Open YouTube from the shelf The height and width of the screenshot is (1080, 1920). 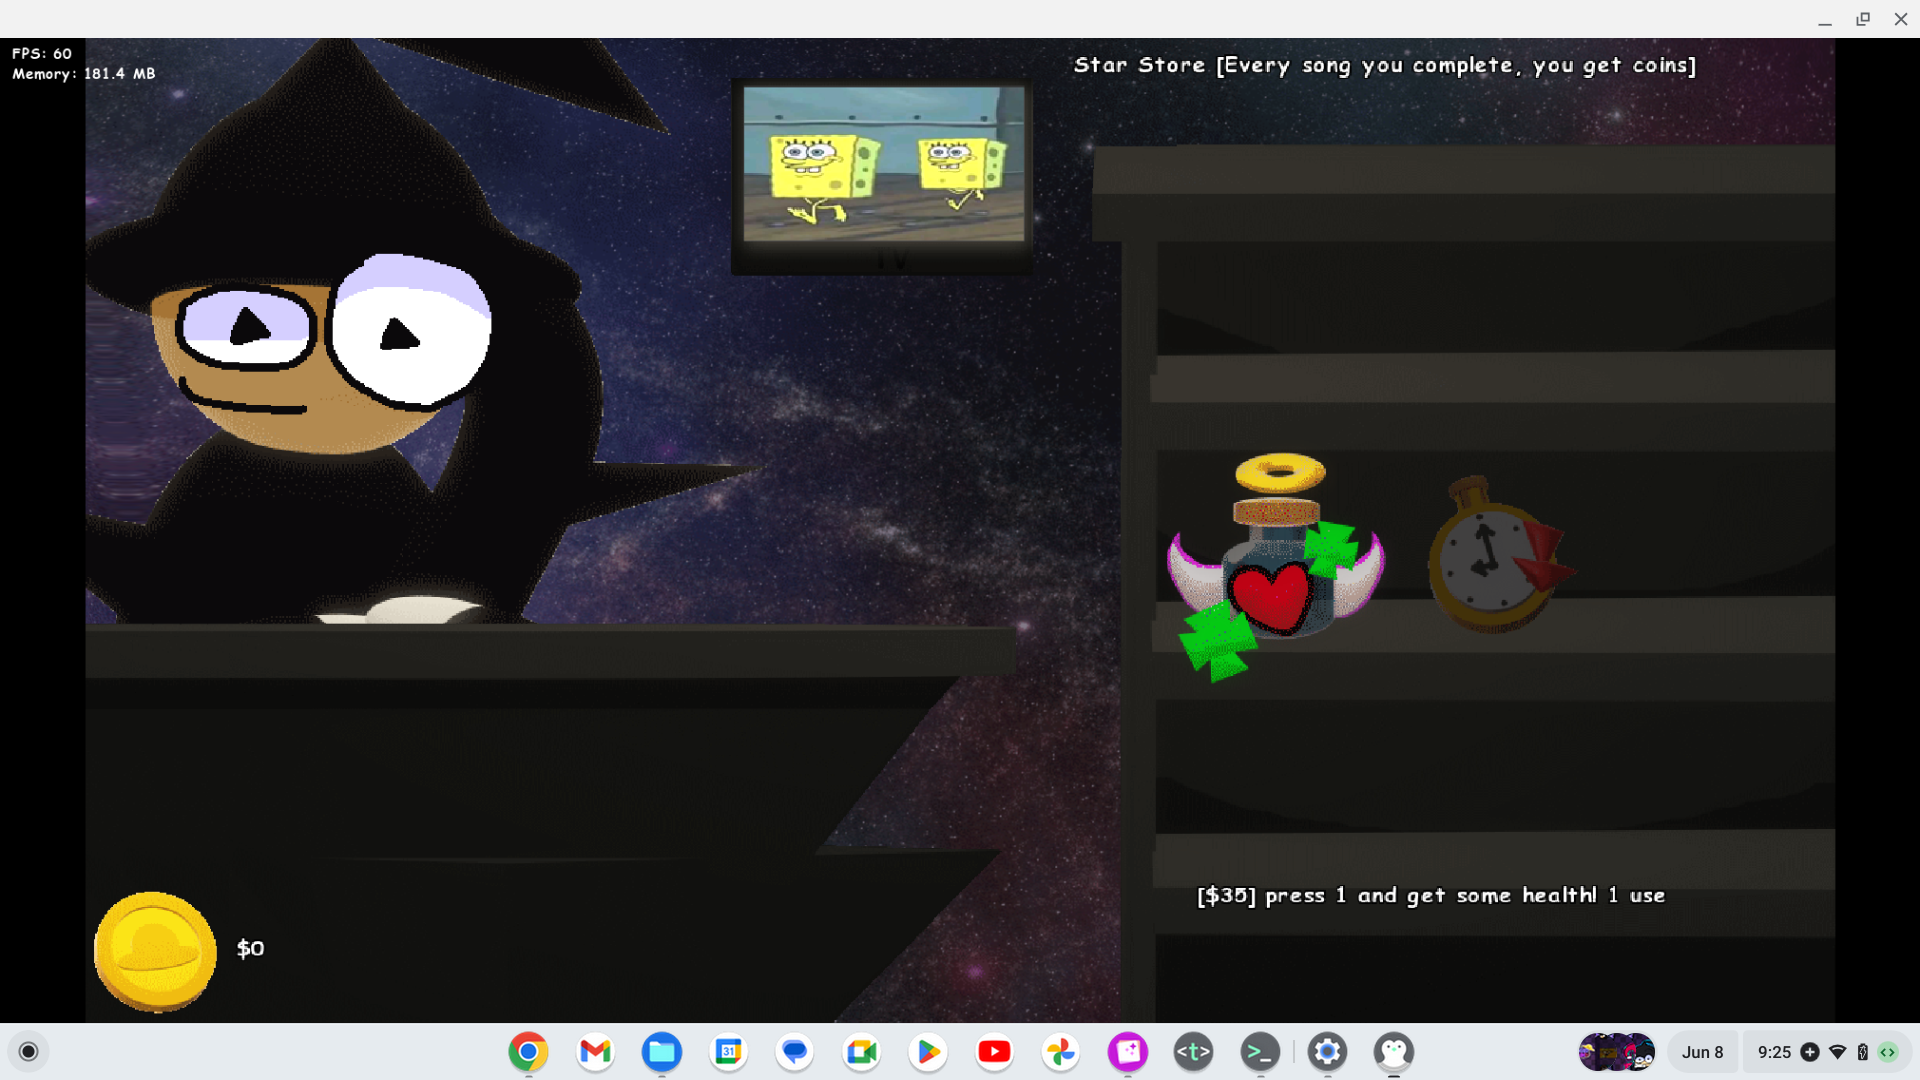pos(995,1052)
